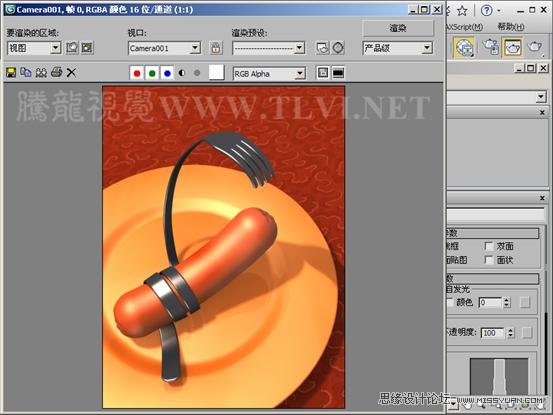Click the Copy Image icon

pos(26,73)
